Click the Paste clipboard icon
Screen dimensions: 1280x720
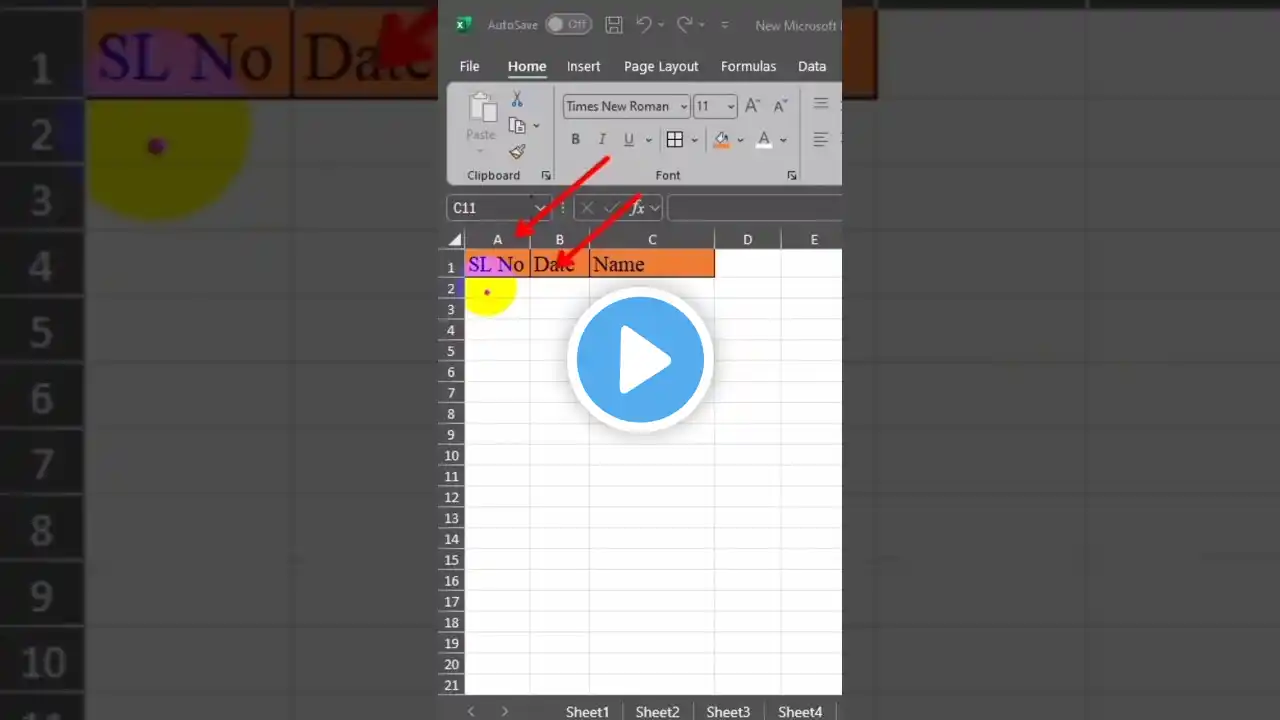pos(481,109)
